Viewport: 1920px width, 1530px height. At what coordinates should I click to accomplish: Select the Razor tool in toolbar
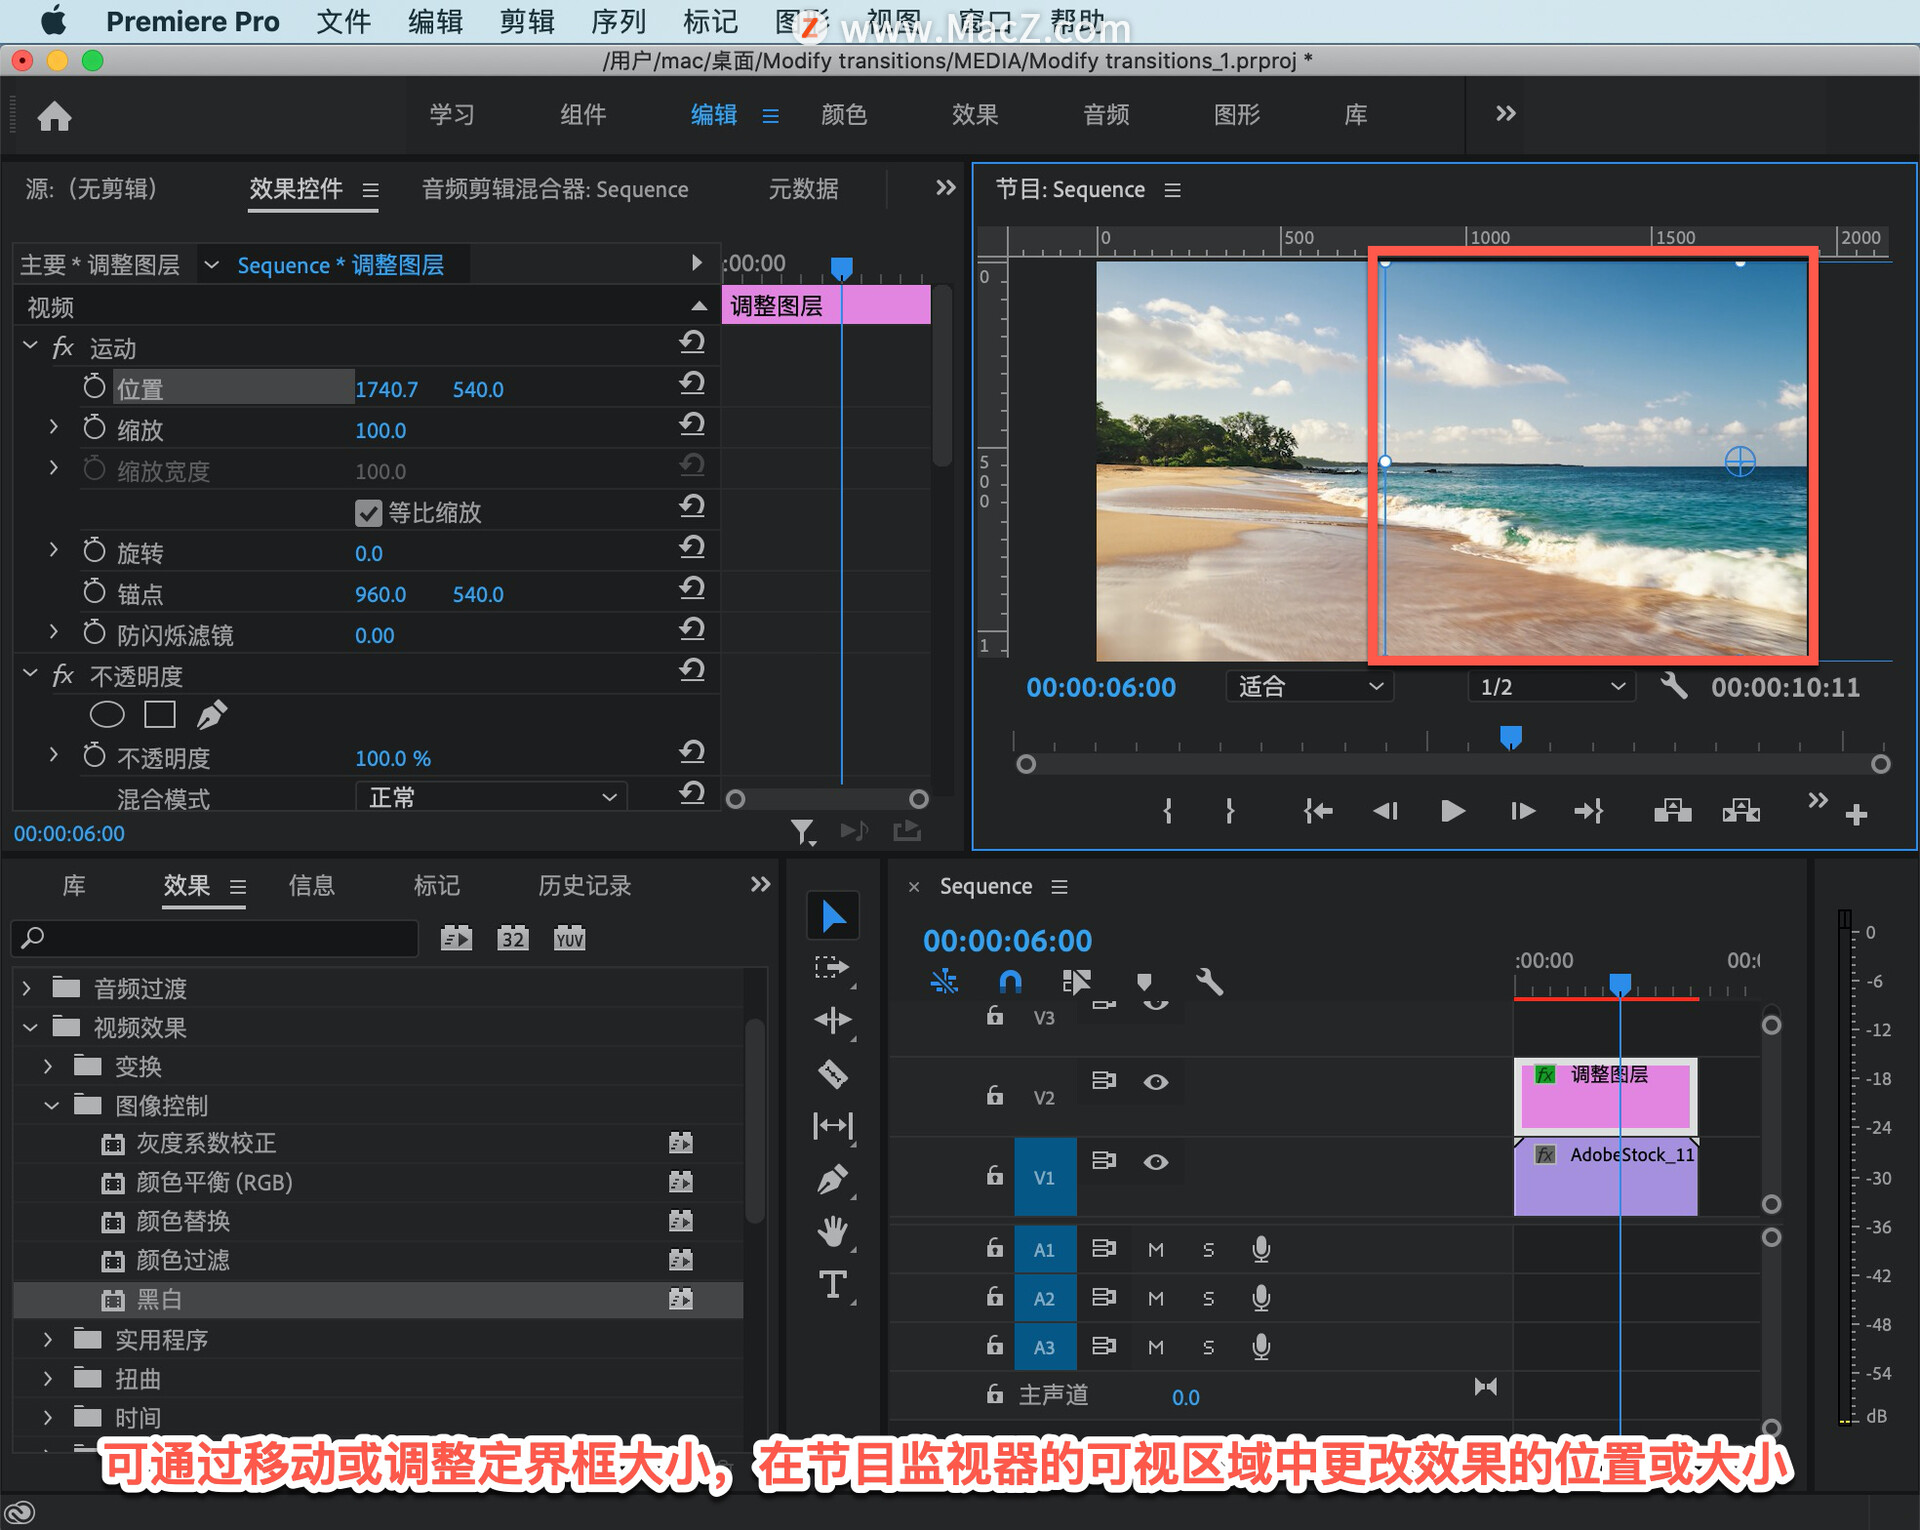coord(832,1074)
